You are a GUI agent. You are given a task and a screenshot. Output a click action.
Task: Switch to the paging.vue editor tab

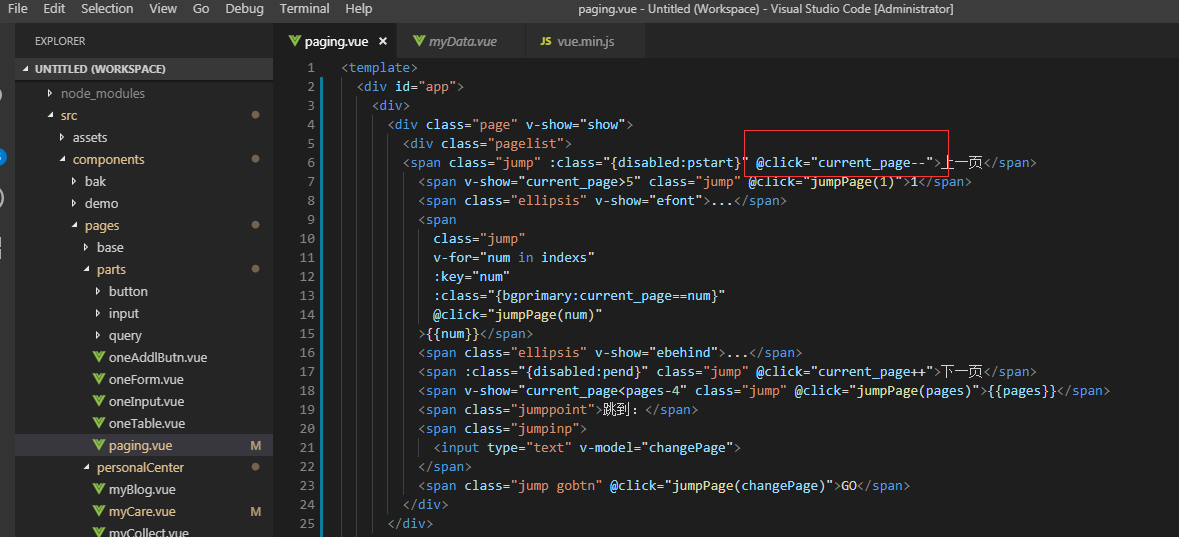pyautogui.click(x=337, y=41)
